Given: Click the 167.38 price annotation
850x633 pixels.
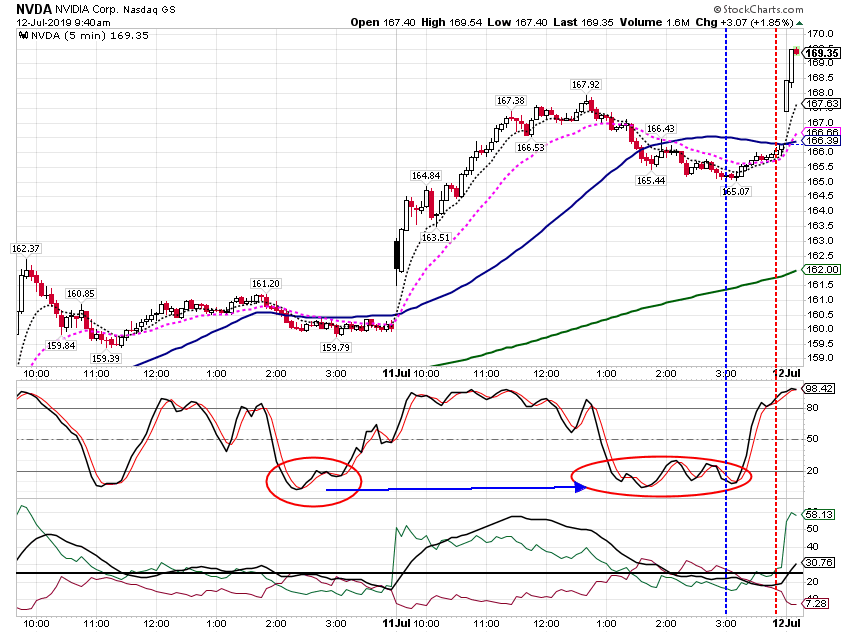Looking at the screenshot, I should tap(511, 101).
